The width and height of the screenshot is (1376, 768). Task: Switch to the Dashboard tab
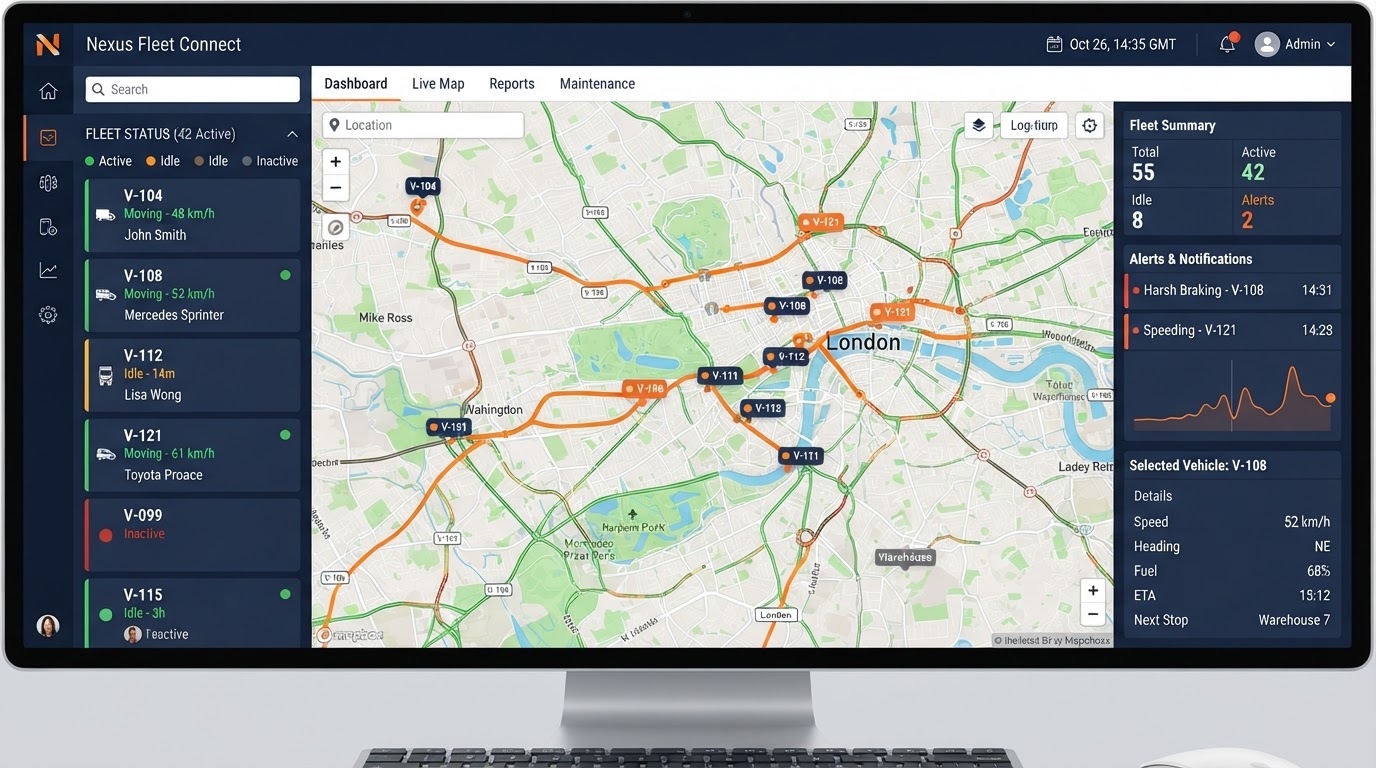pyautogui.click(x=356, y=84)
